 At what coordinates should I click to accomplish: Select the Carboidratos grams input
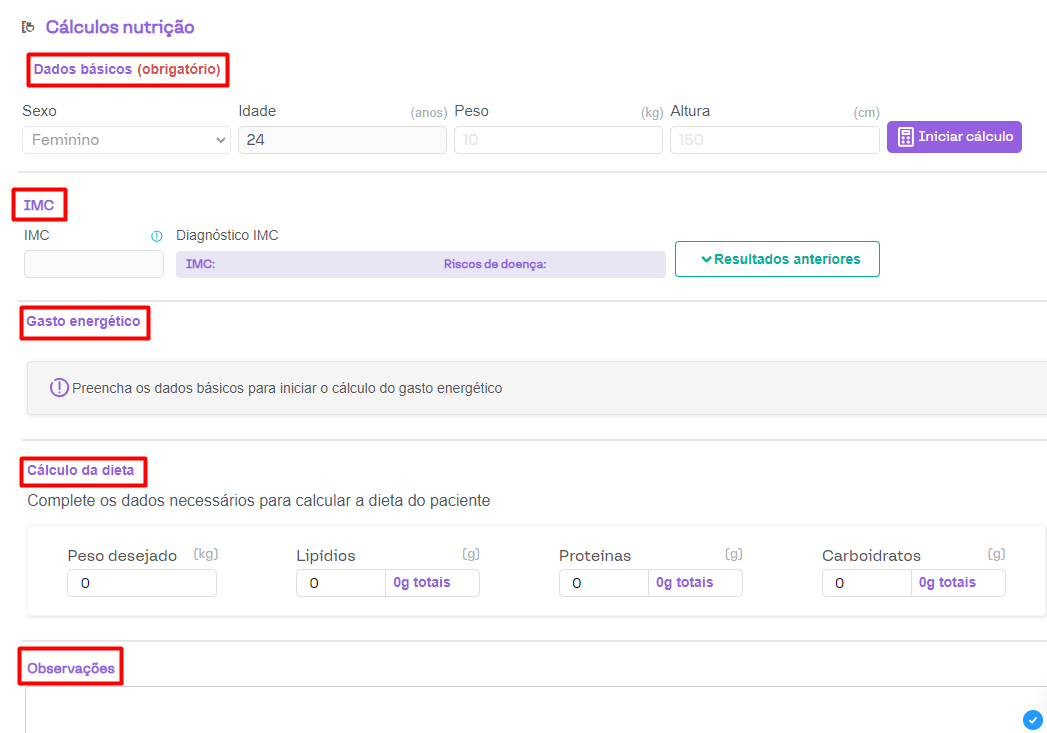(x=867, y=583)
